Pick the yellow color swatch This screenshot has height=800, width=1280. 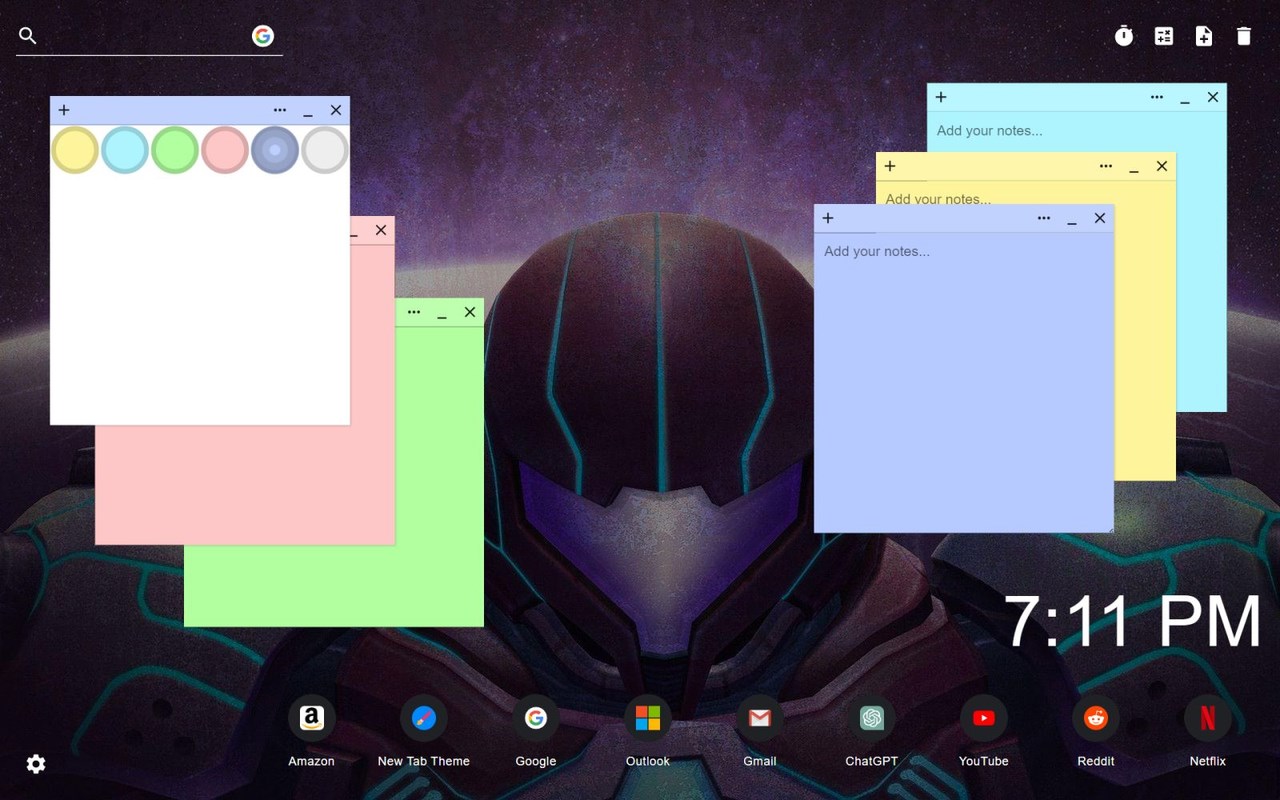pos(75,150)
